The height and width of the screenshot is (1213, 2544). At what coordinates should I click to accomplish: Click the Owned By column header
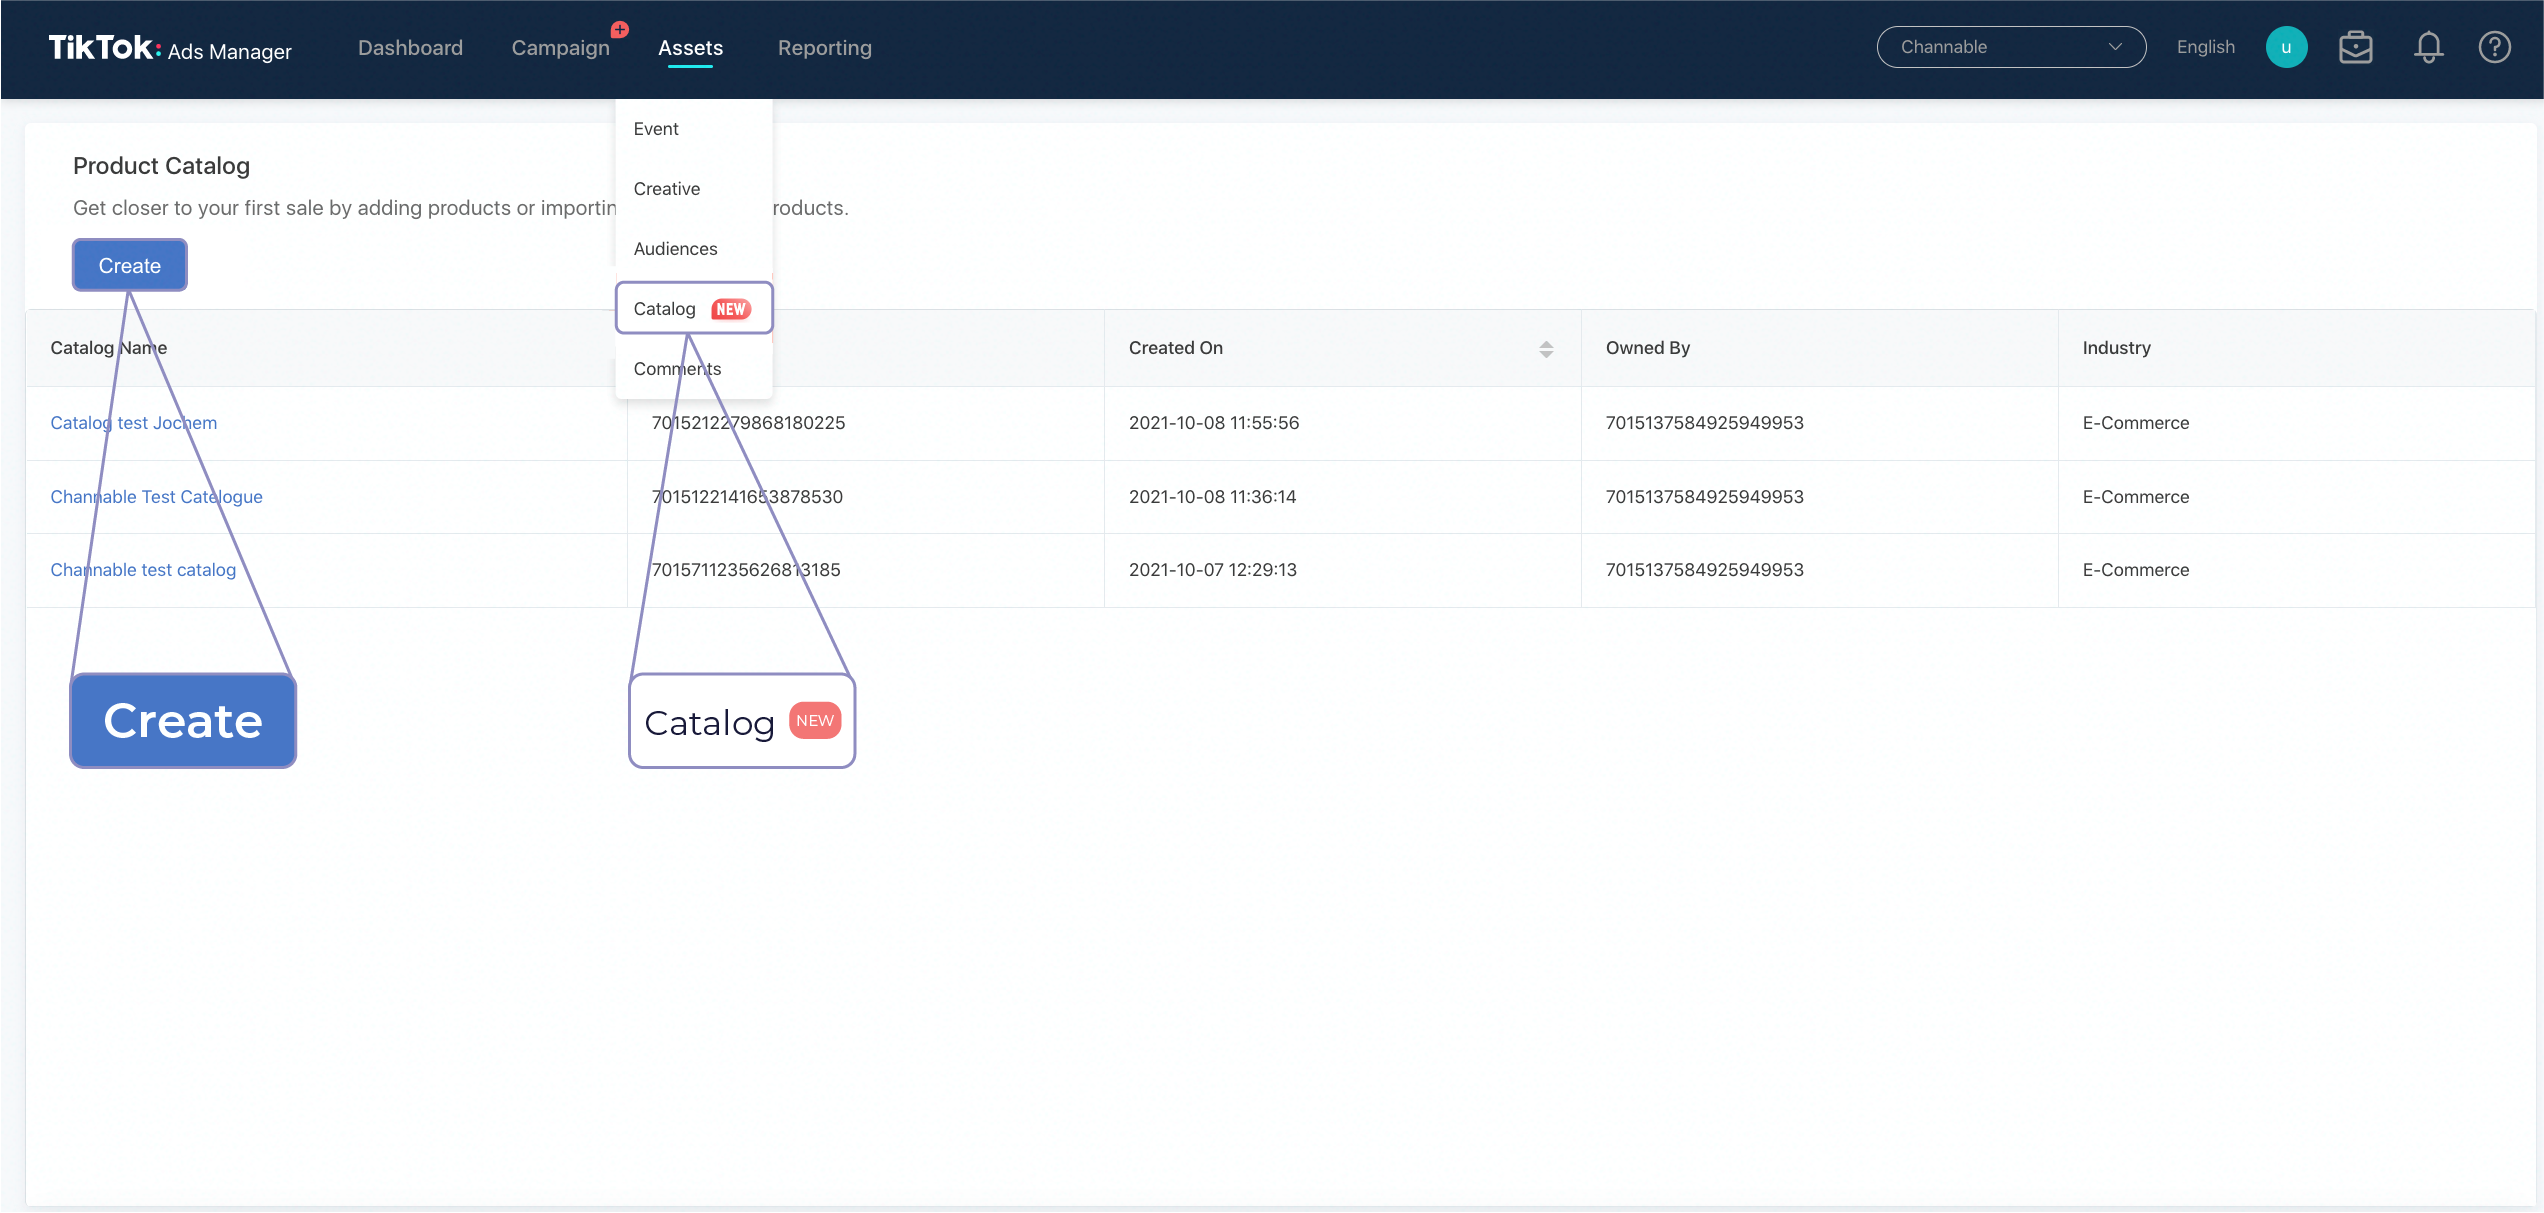[x=1647, y=348]
